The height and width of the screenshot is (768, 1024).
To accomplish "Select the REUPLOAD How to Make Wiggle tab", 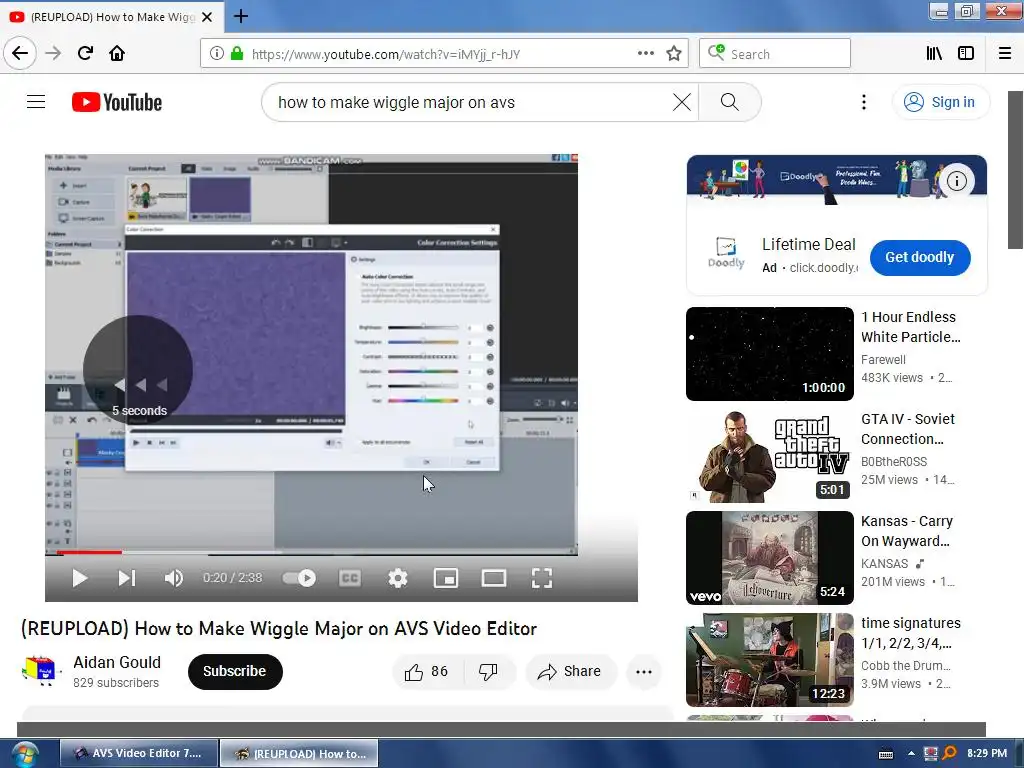I will [112, 17].
